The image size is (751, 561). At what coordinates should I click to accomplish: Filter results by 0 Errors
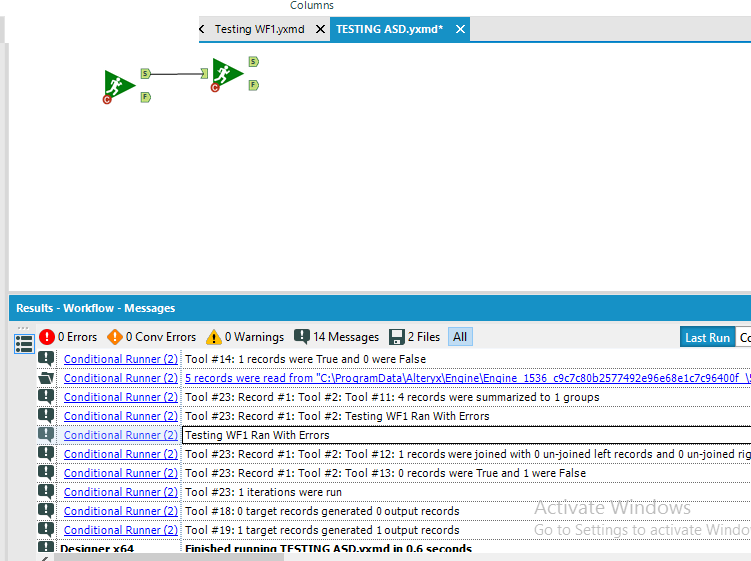coord(68,337)
